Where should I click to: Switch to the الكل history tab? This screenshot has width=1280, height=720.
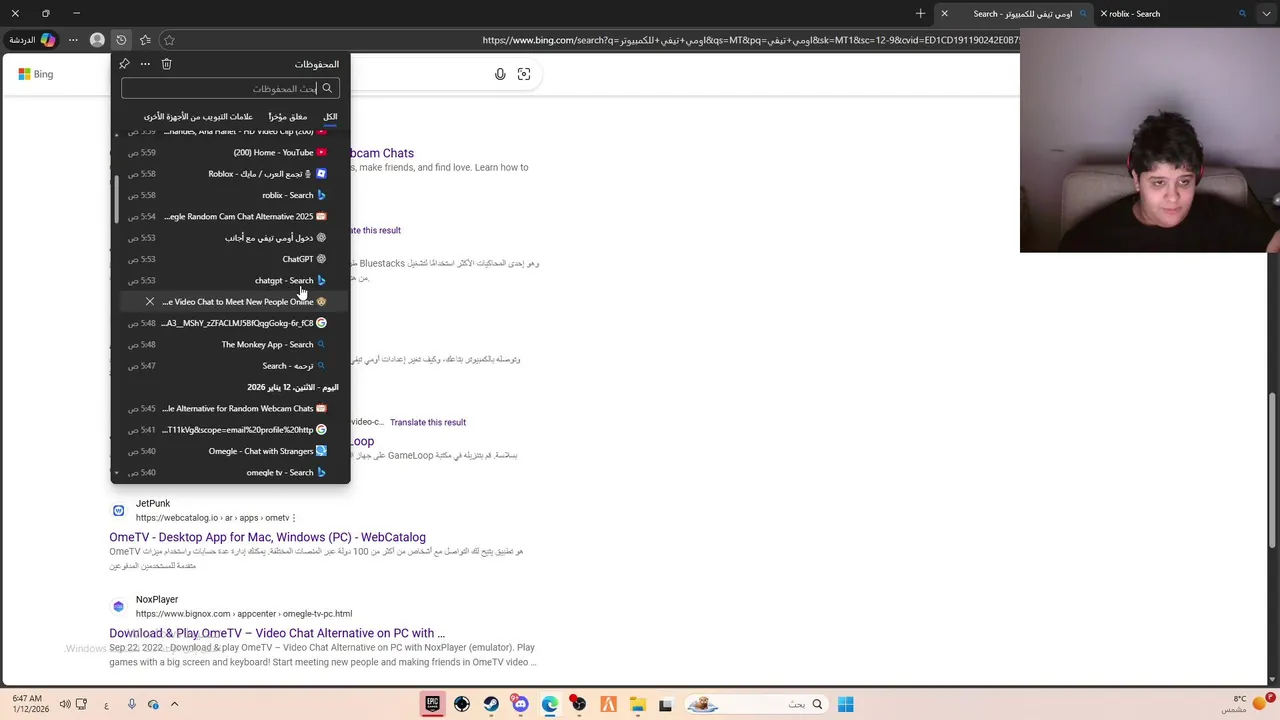pos(330,117)
